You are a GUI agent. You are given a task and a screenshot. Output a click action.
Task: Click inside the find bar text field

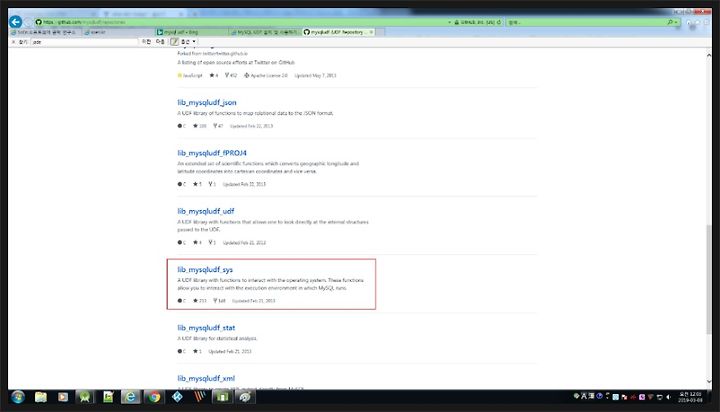pos(84,42)
